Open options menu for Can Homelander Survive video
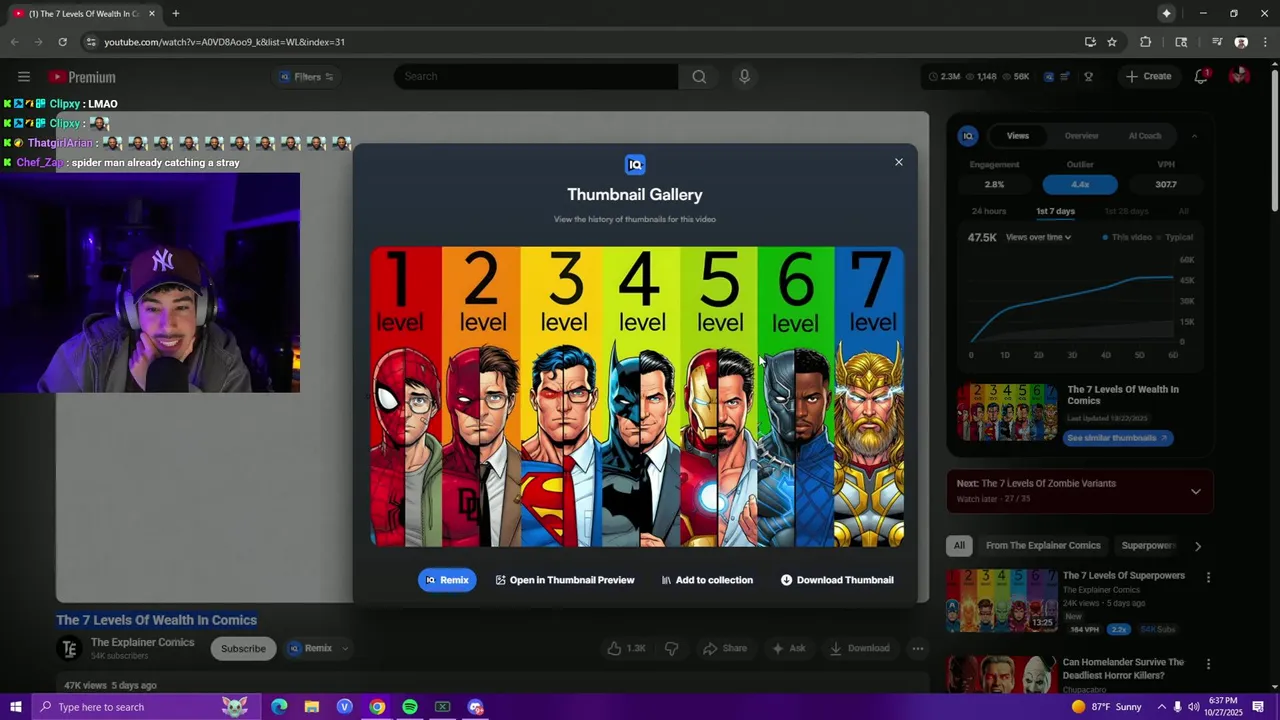This screenshot has height=720, width=1280. pos(1208,664)
